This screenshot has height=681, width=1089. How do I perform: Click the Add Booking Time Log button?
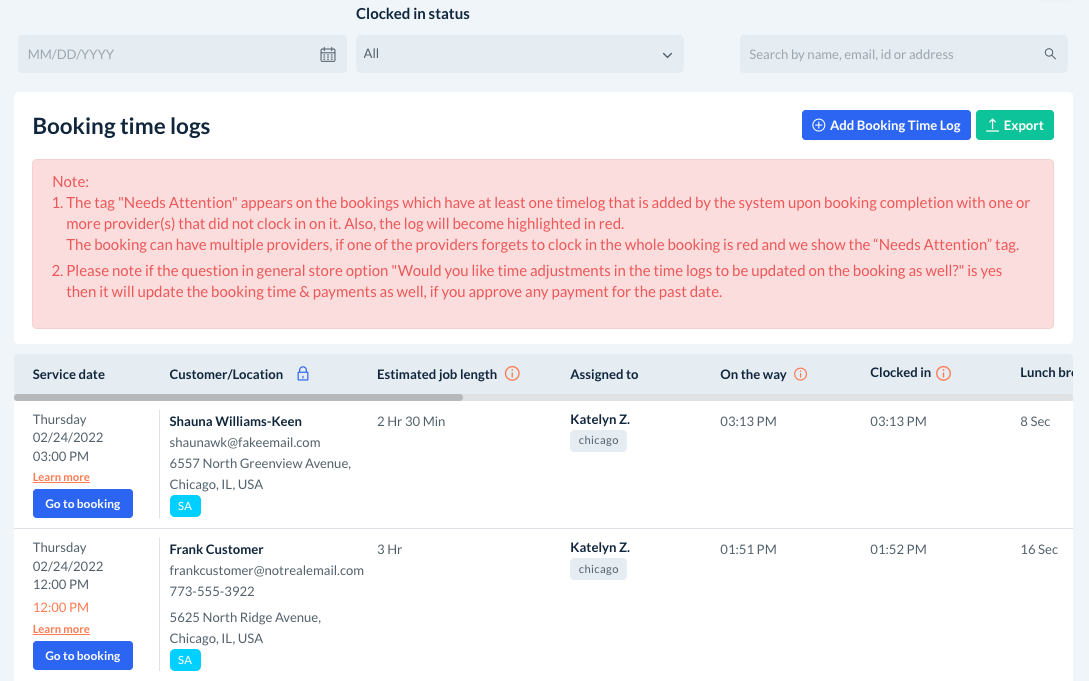tap(886, 125)
